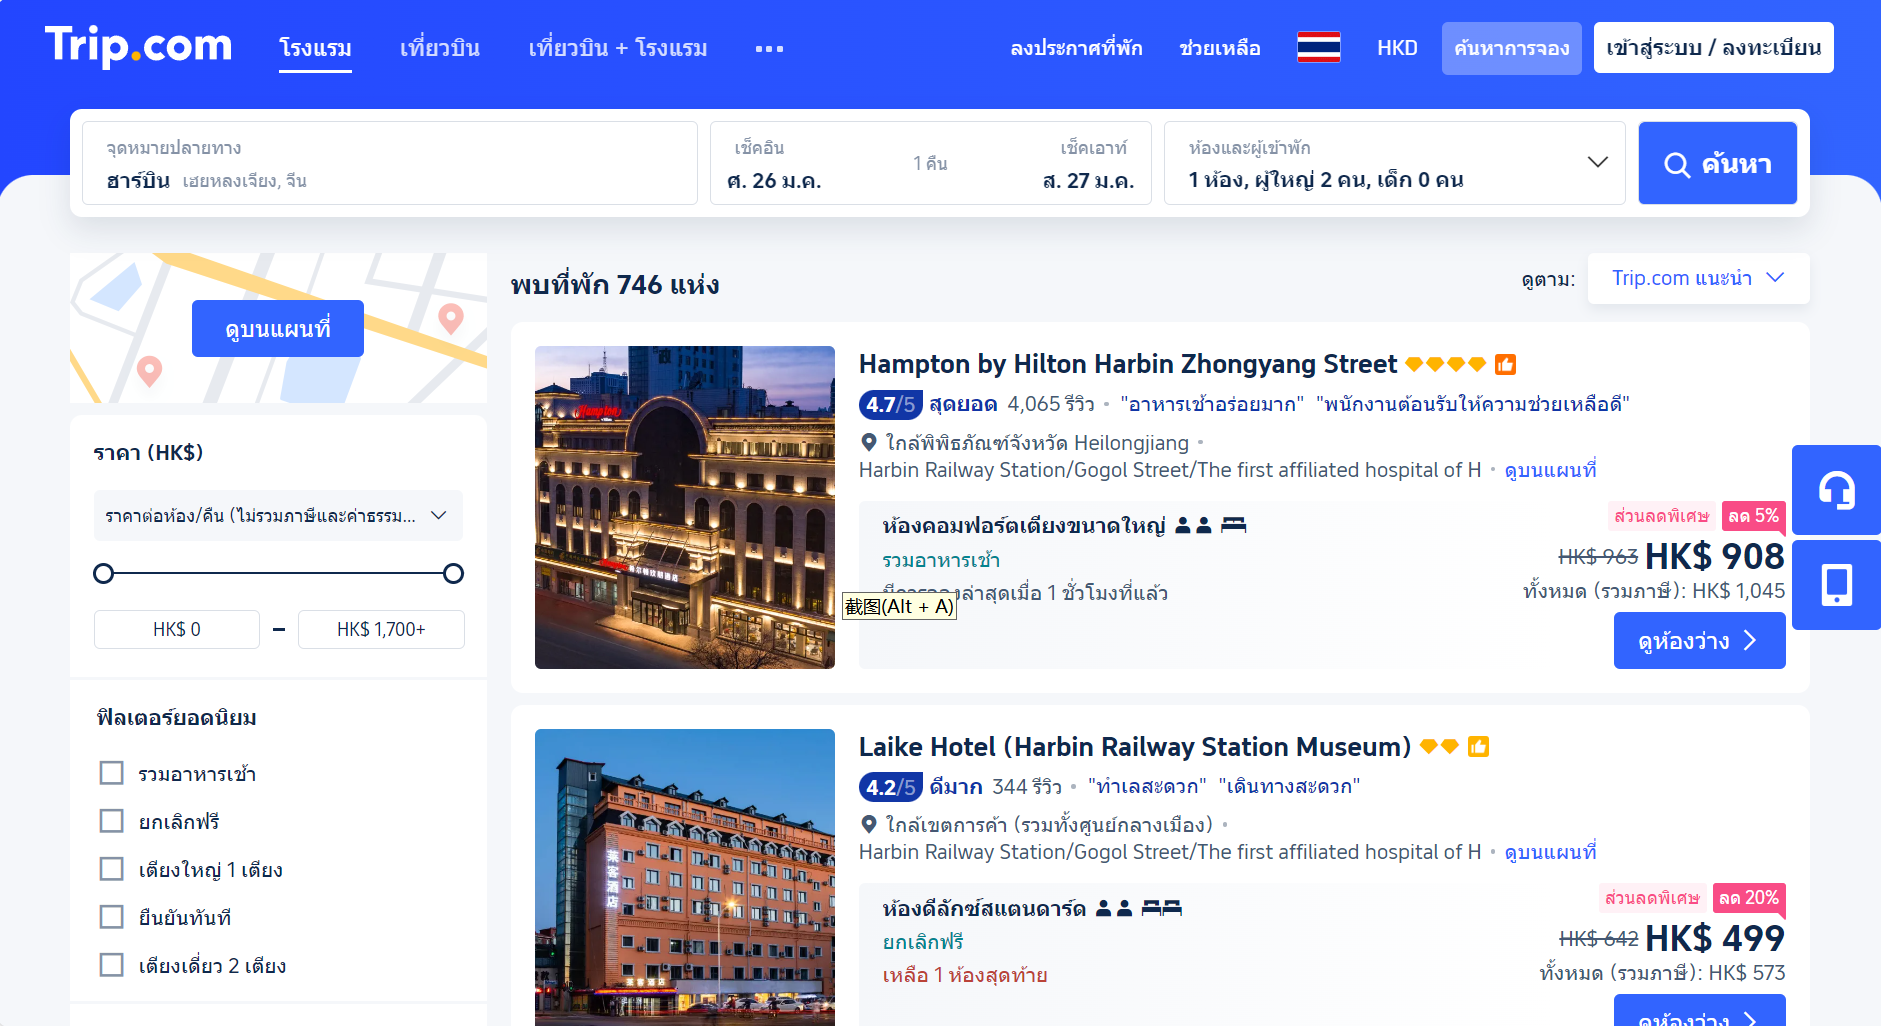The image size is (1881, 1026).
Task: Click the location pin under Hampton rating
Action: pyautogui.click(x=869, y=442)
